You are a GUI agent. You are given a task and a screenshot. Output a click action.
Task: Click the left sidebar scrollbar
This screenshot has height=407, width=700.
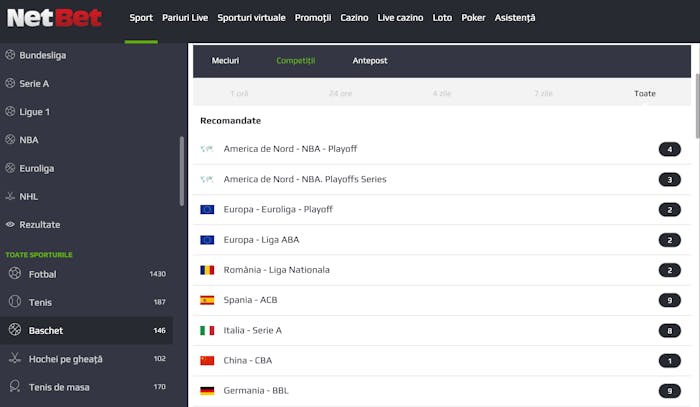(182, 171)
